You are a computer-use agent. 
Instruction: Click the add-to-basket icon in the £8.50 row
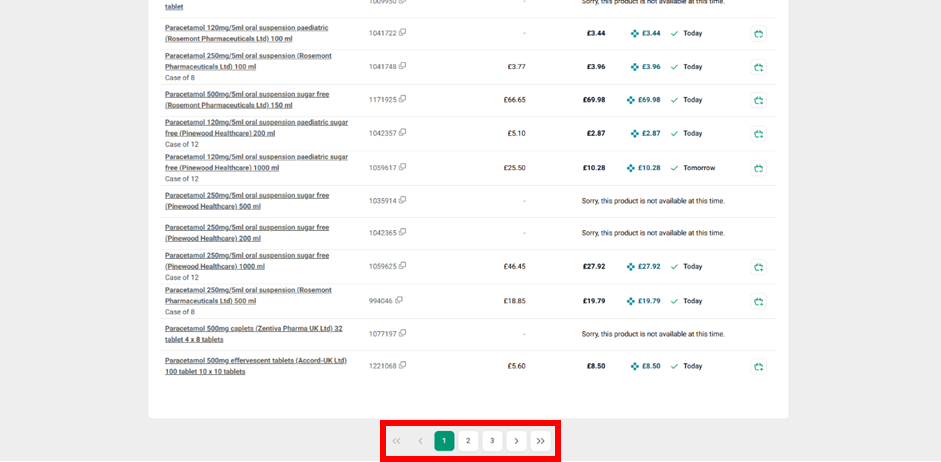pyautogui.click(x=758, y=367)
